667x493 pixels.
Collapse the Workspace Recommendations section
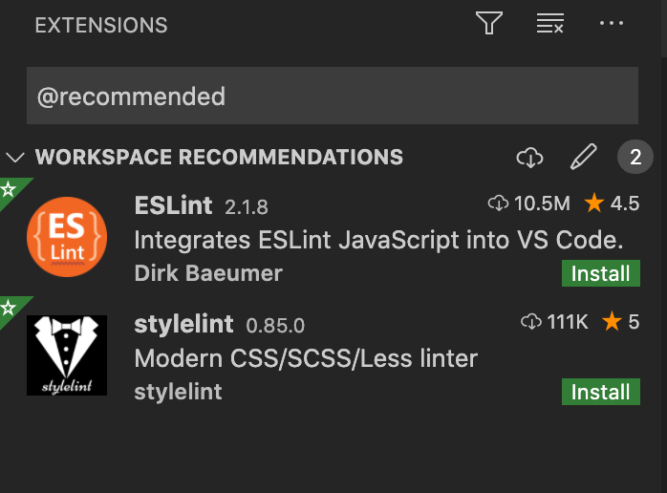coord(15,157)
